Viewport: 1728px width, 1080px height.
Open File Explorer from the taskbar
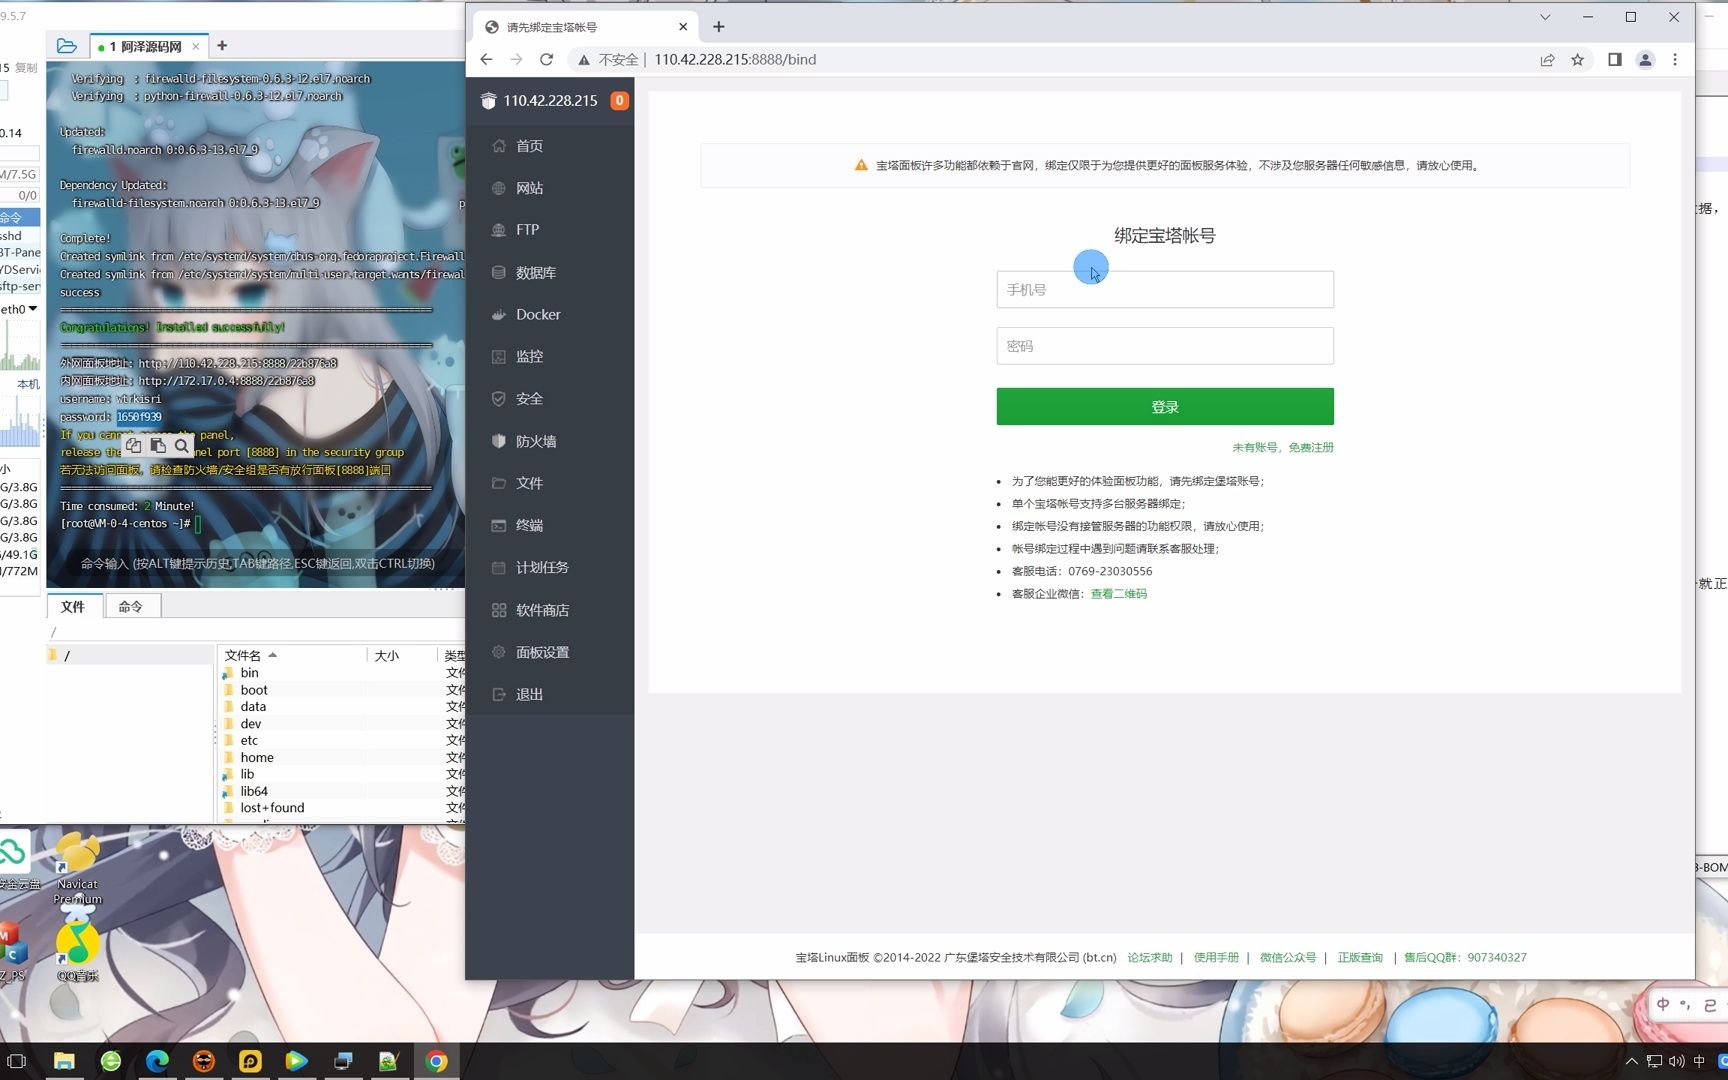tap(64, 1061)
